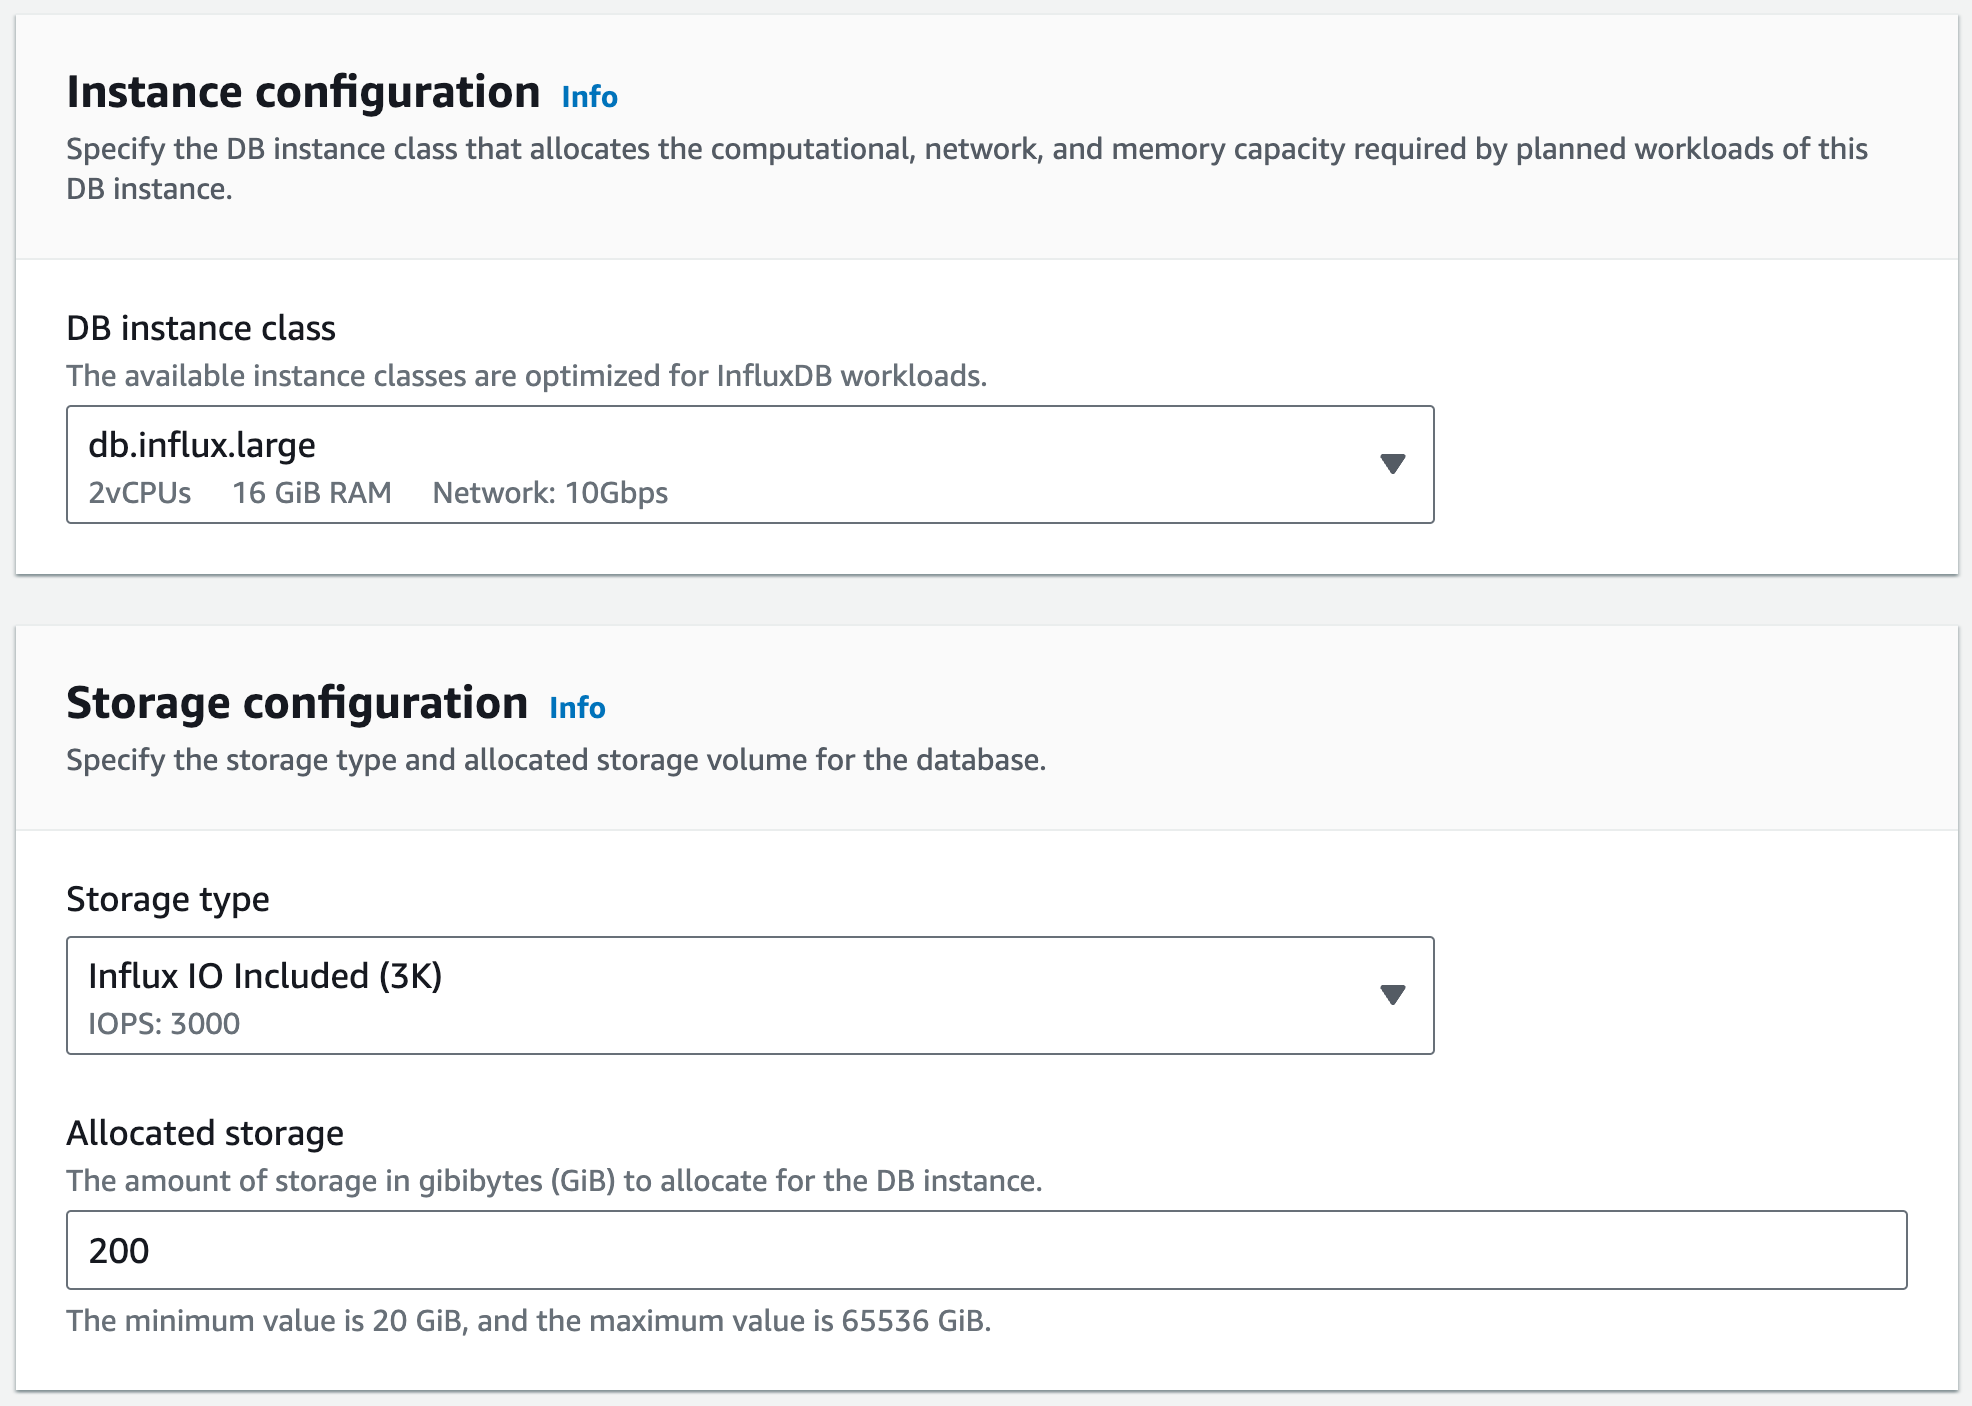The image size is (1972, 1406).
Task: Click the 16 GiB RAM spec text
Action: [312, 493]
